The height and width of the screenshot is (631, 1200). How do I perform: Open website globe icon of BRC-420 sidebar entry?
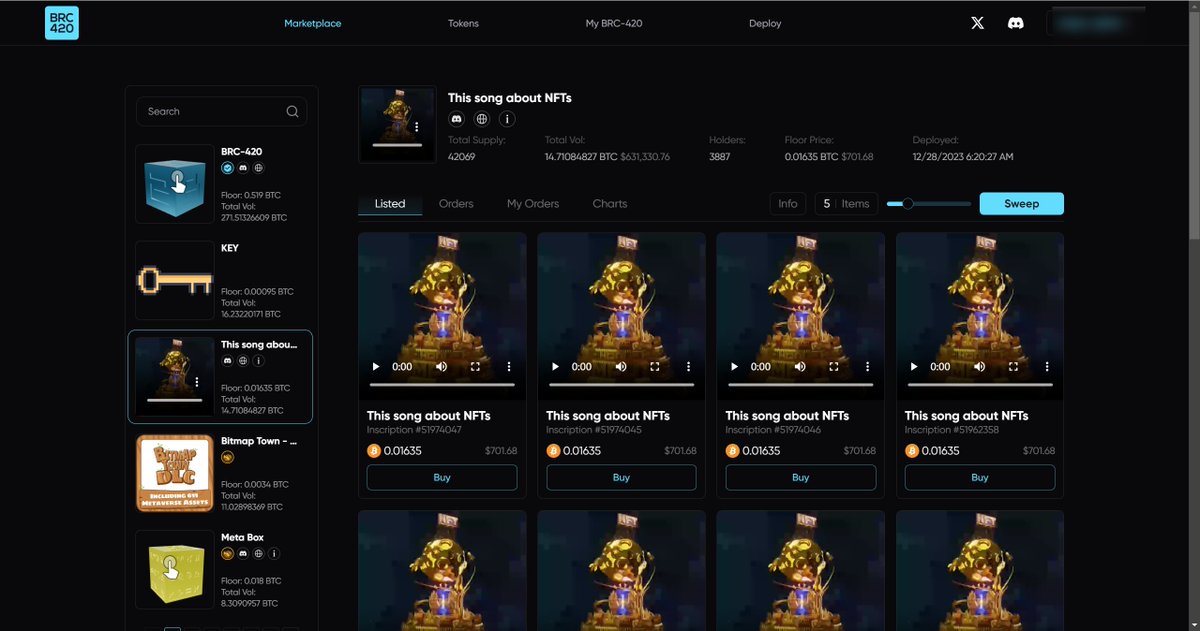click(x=258, y=168)
